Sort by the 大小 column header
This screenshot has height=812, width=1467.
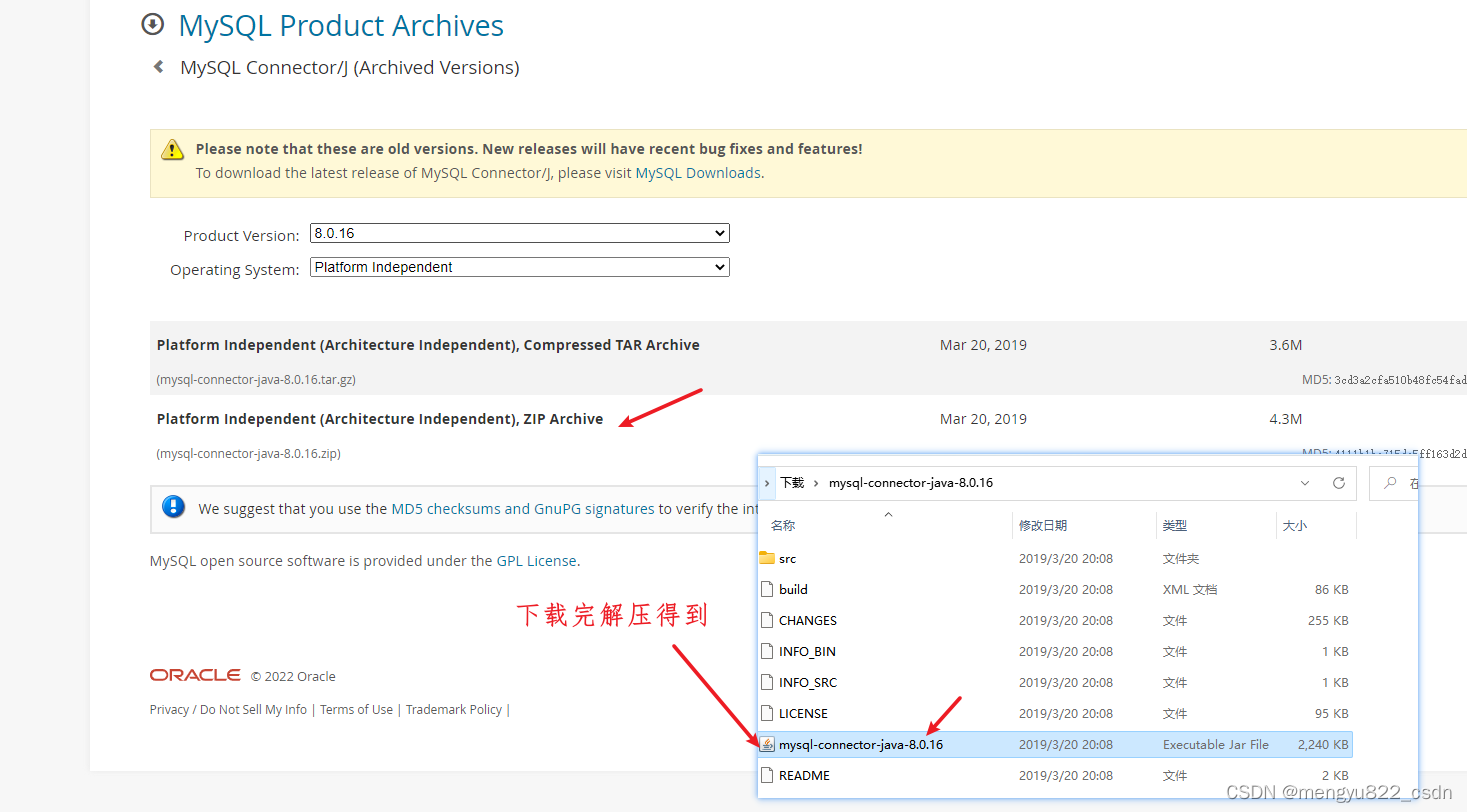(x=1295, y=525)
